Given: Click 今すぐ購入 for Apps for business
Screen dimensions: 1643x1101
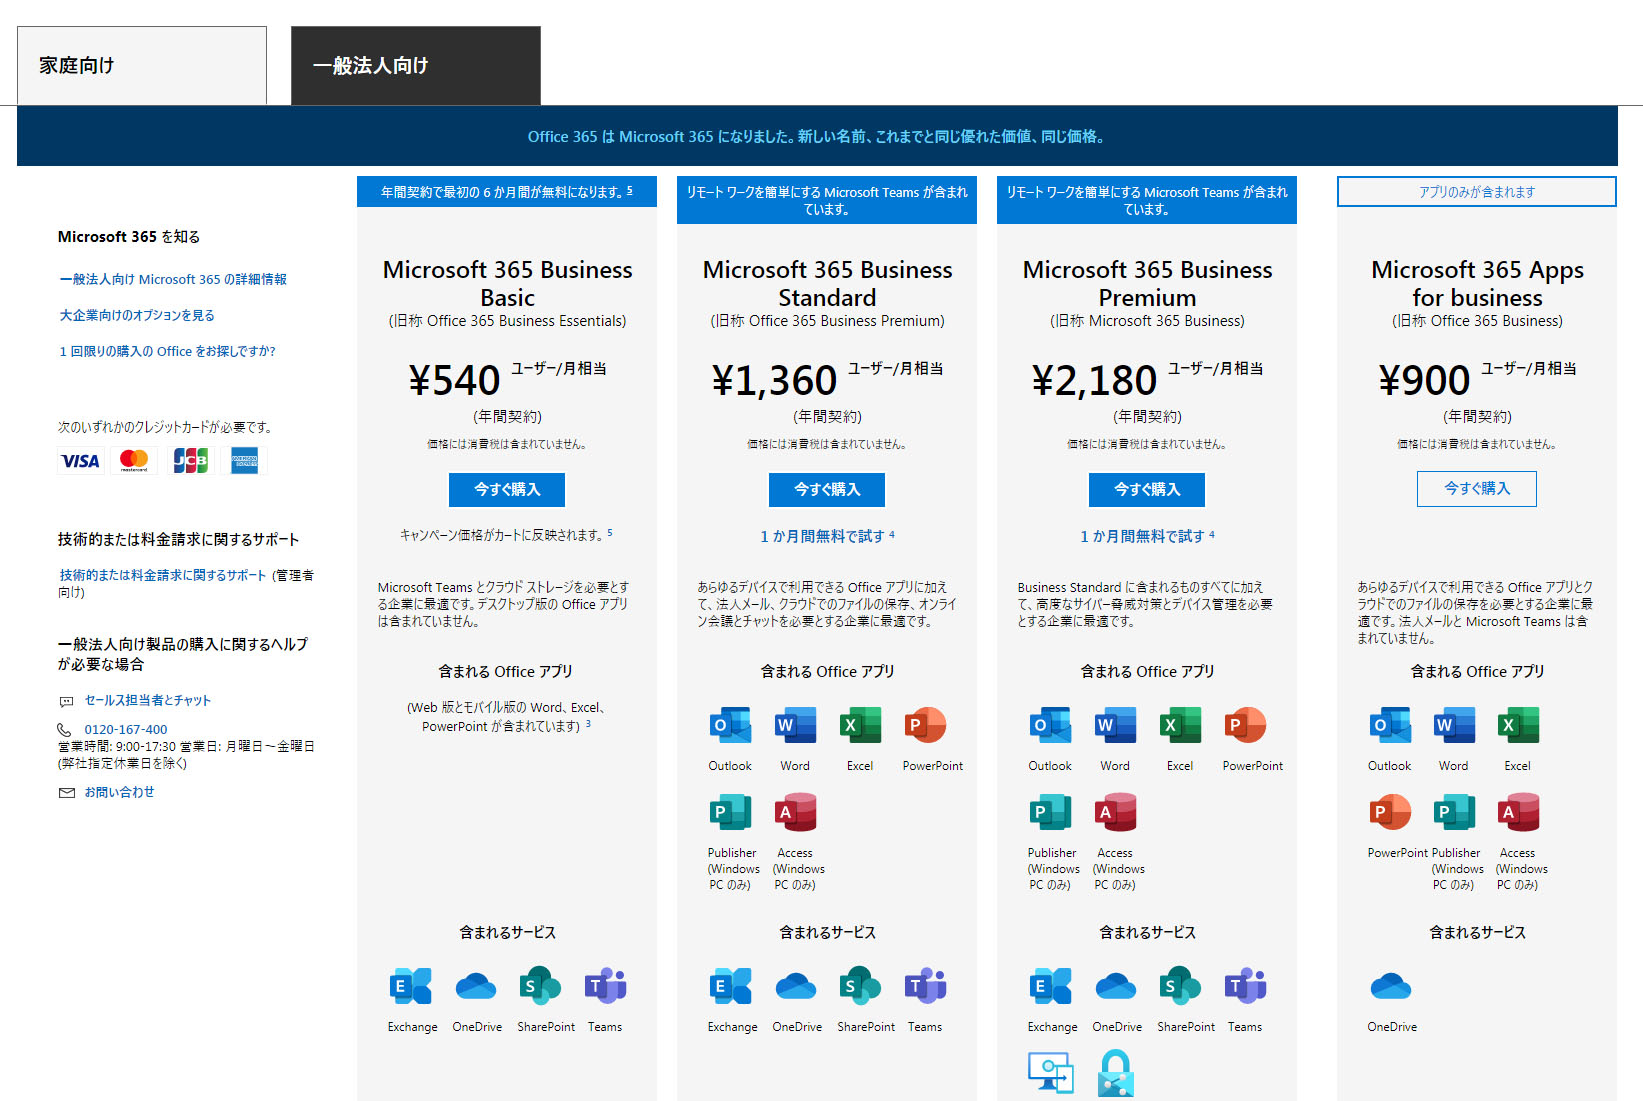Looking at the screenshot, I should [x=1477, y=489].
